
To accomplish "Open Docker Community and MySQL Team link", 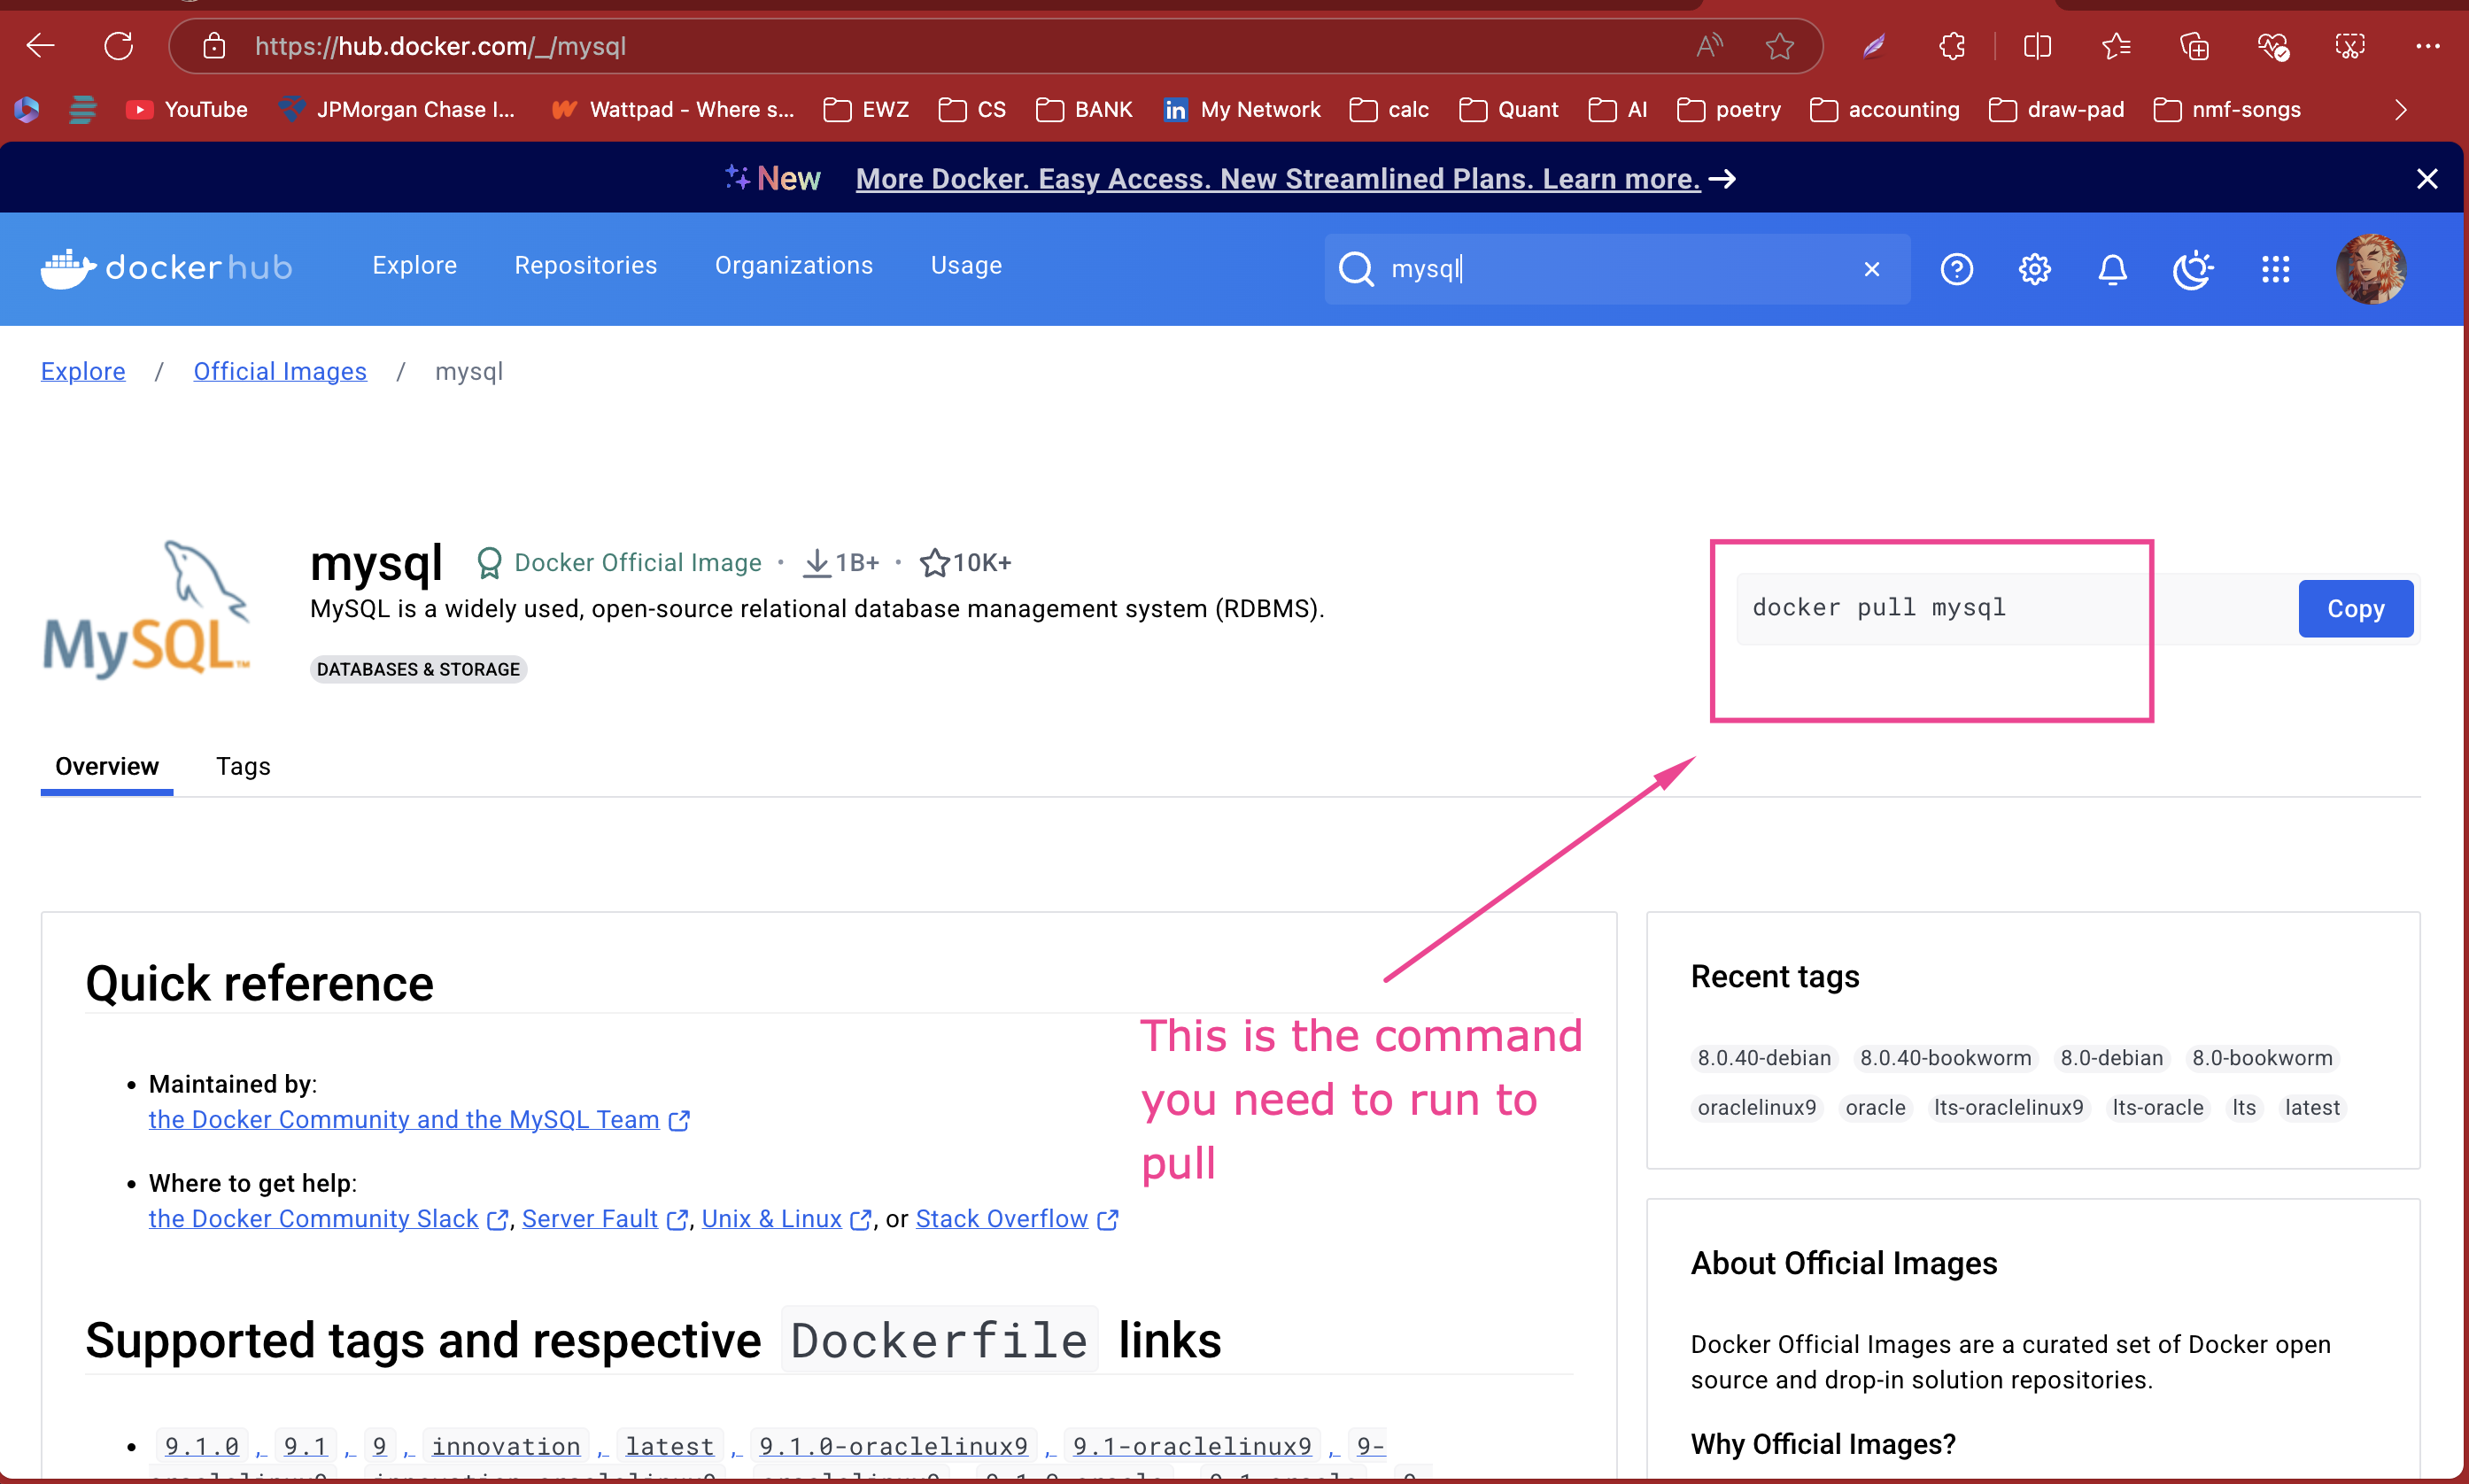I will click(419, 1119).
